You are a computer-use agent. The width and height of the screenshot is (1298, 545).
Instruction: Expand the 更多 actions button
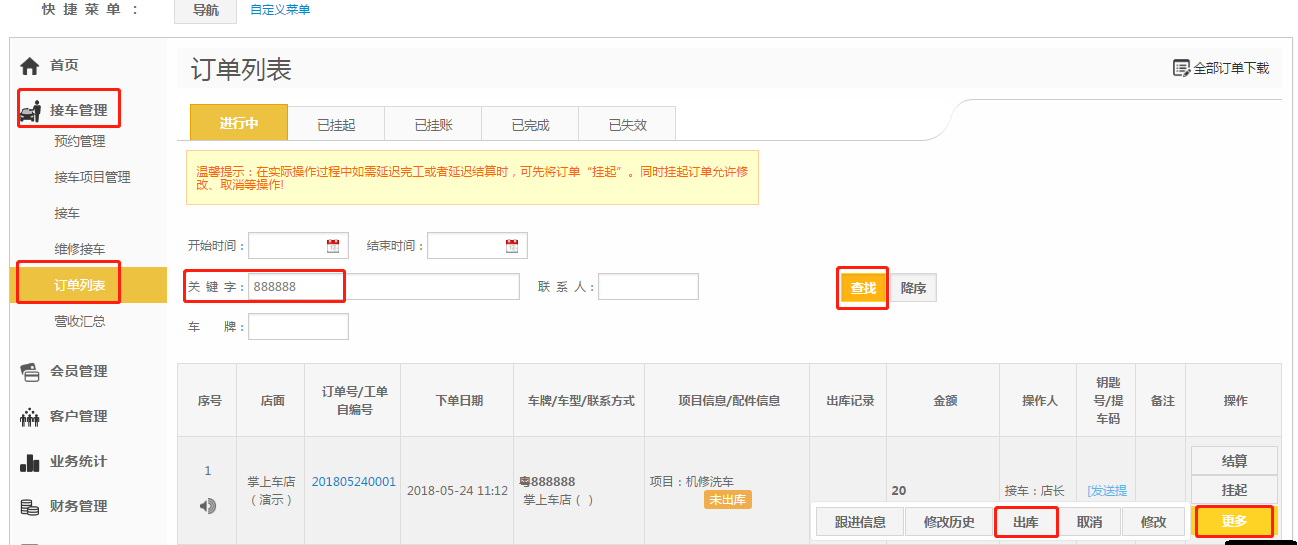coord(1234,522)
